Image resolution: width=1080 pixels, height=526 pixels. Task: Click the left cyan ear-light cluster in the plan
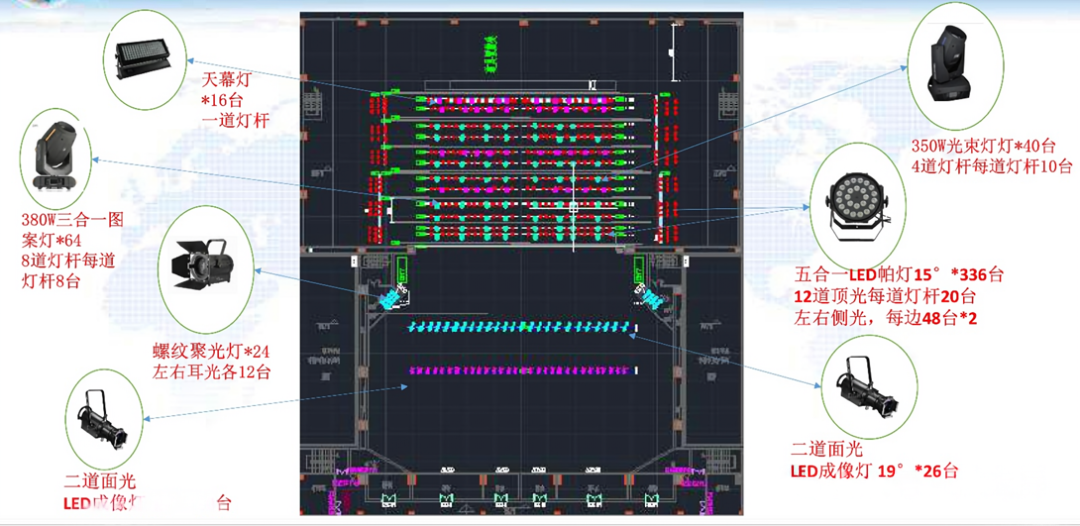(389, 297)
